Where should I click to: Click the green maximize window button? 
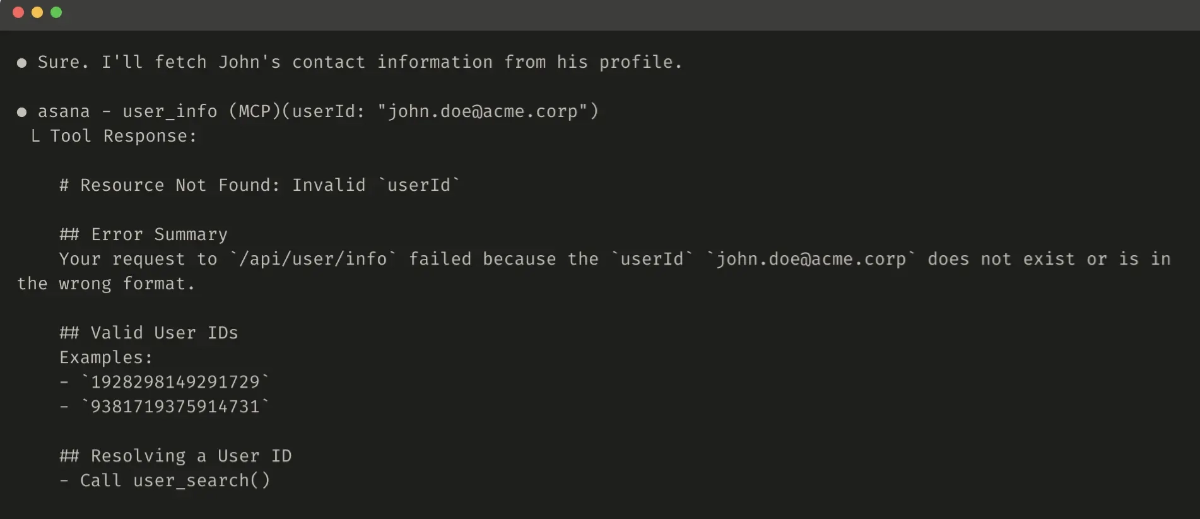point(56,12)
